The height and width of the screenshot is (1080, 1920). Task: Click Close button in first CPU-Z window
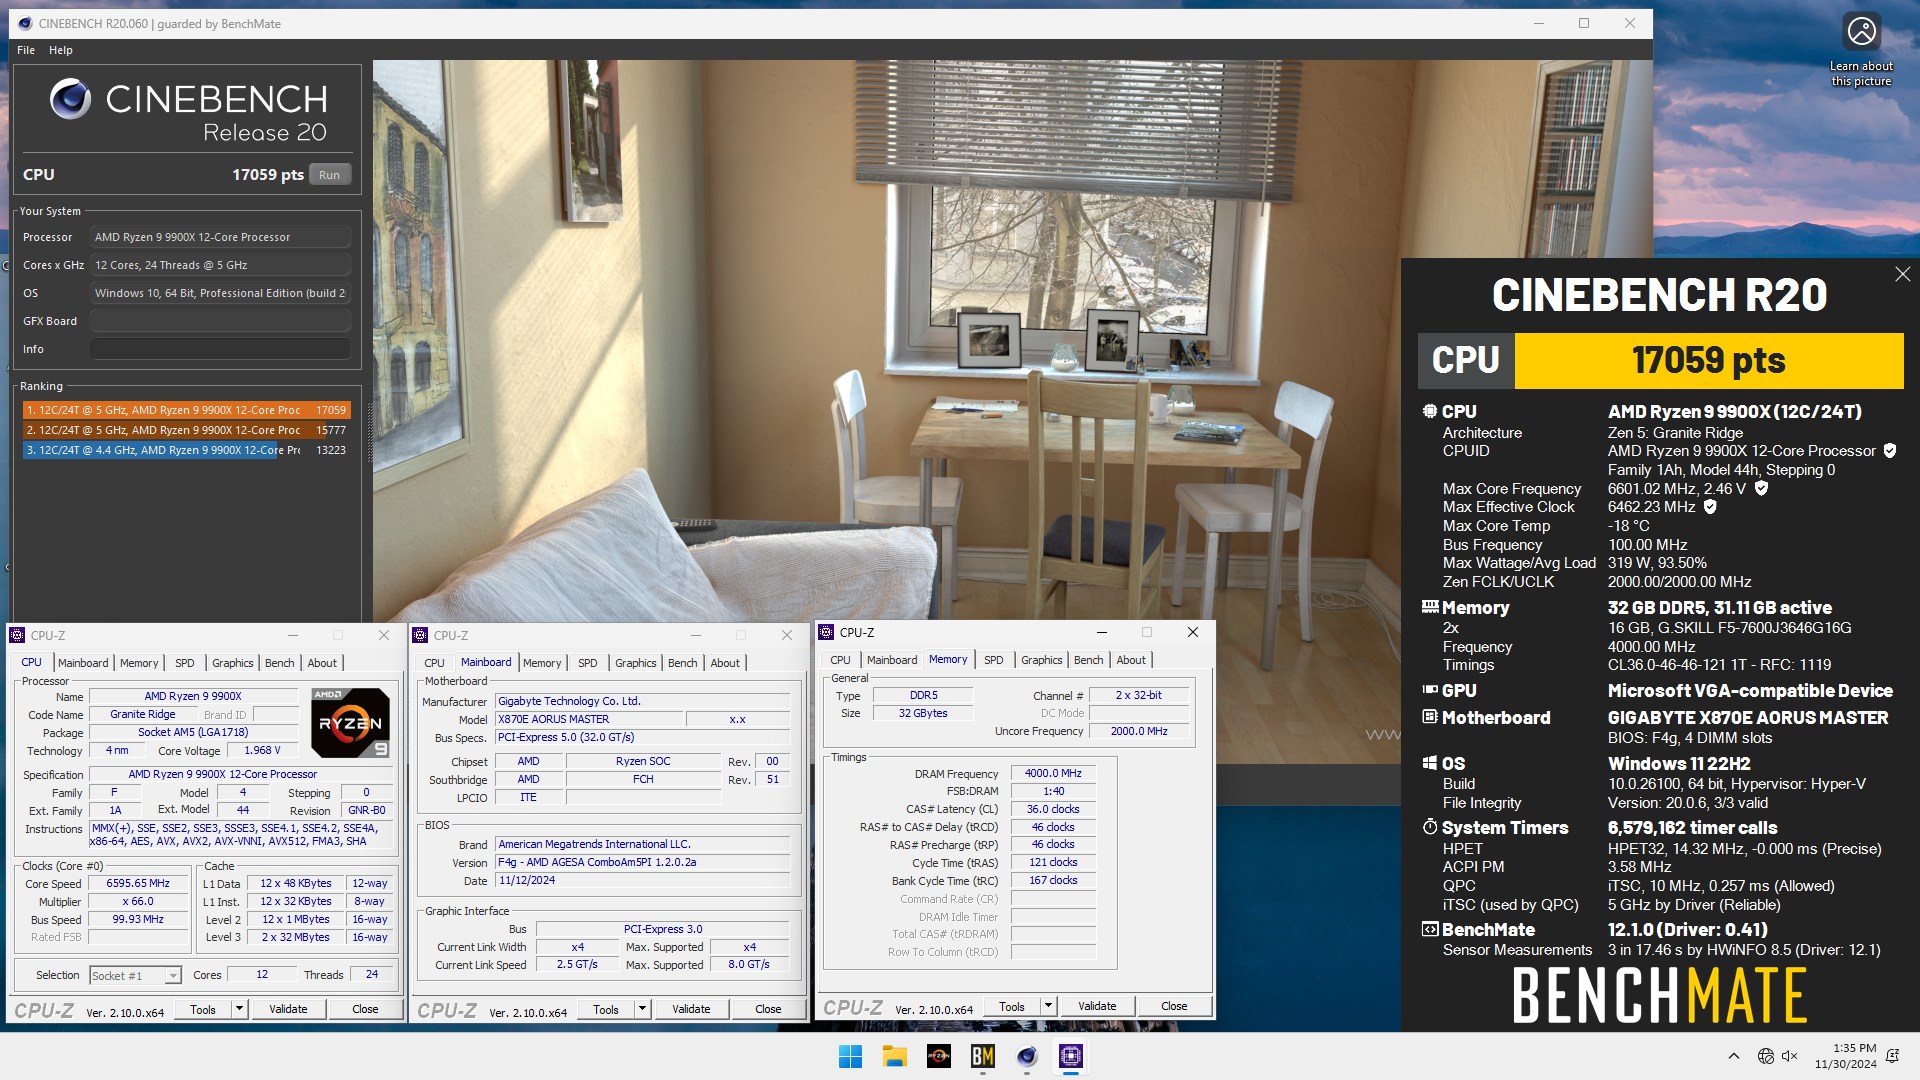pos(365,1009)
